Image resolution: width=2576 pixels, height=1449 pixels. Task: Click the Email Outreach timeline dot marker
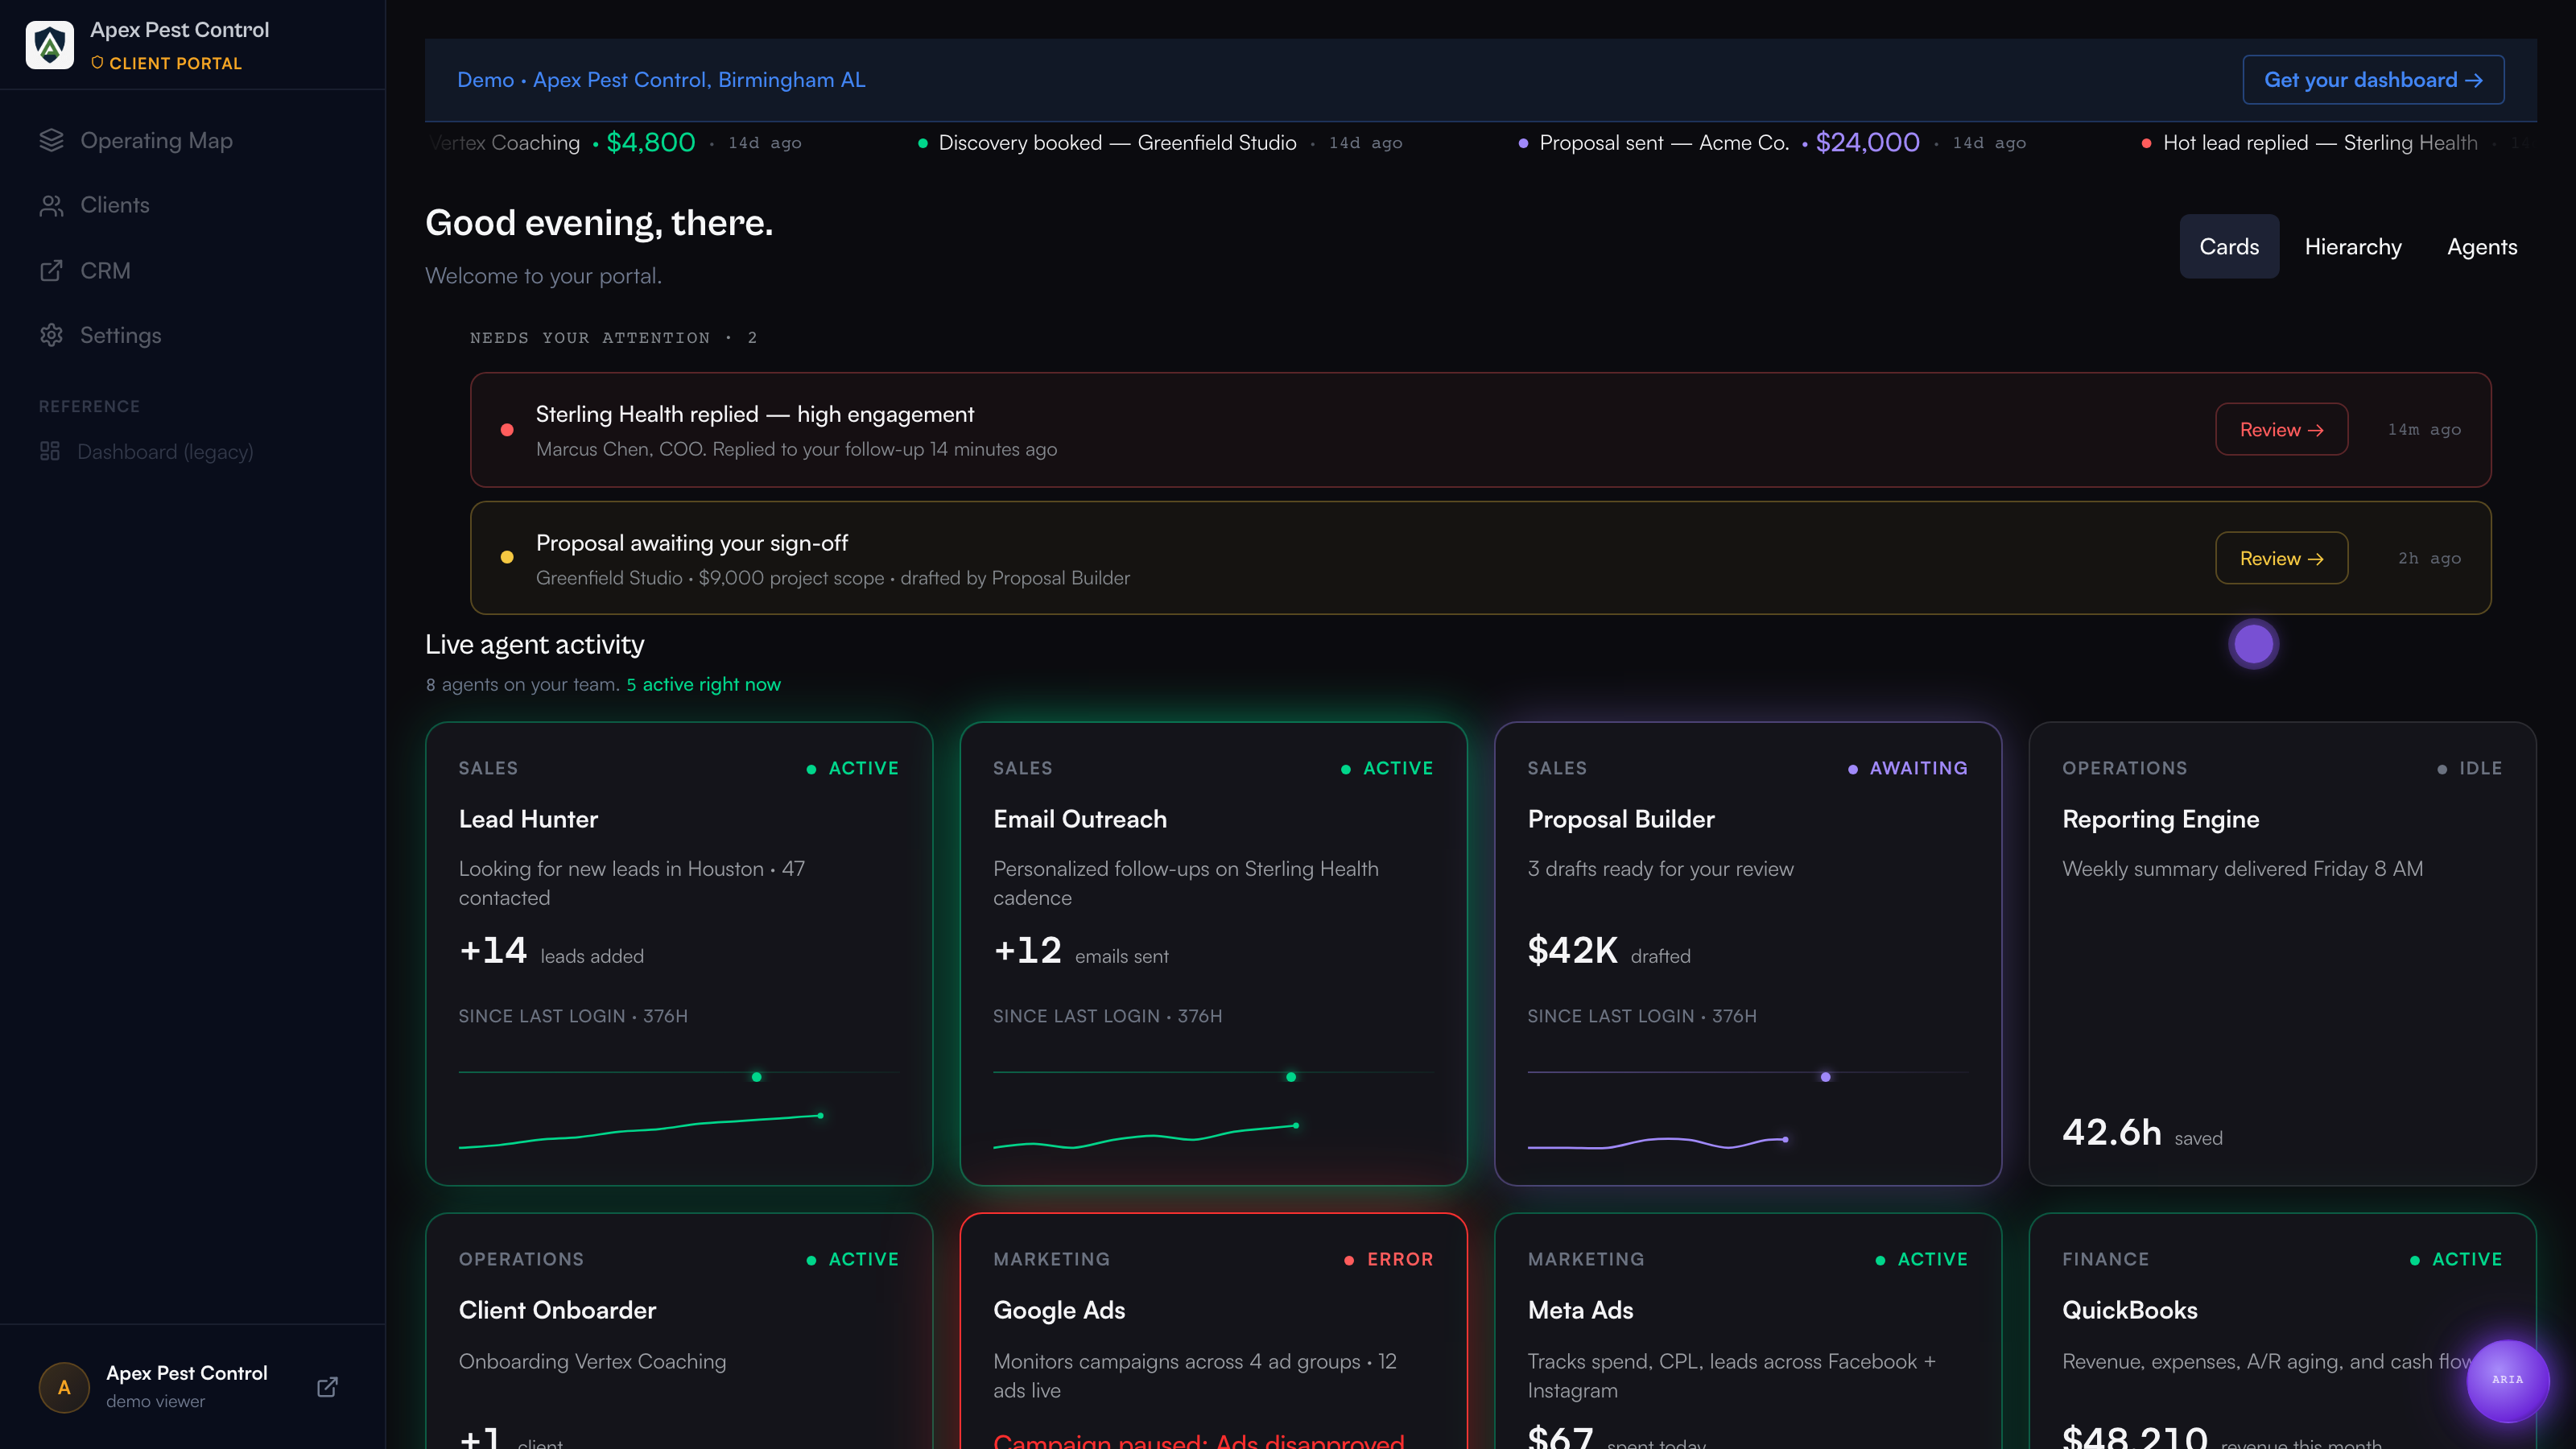pos(1291,1077)
